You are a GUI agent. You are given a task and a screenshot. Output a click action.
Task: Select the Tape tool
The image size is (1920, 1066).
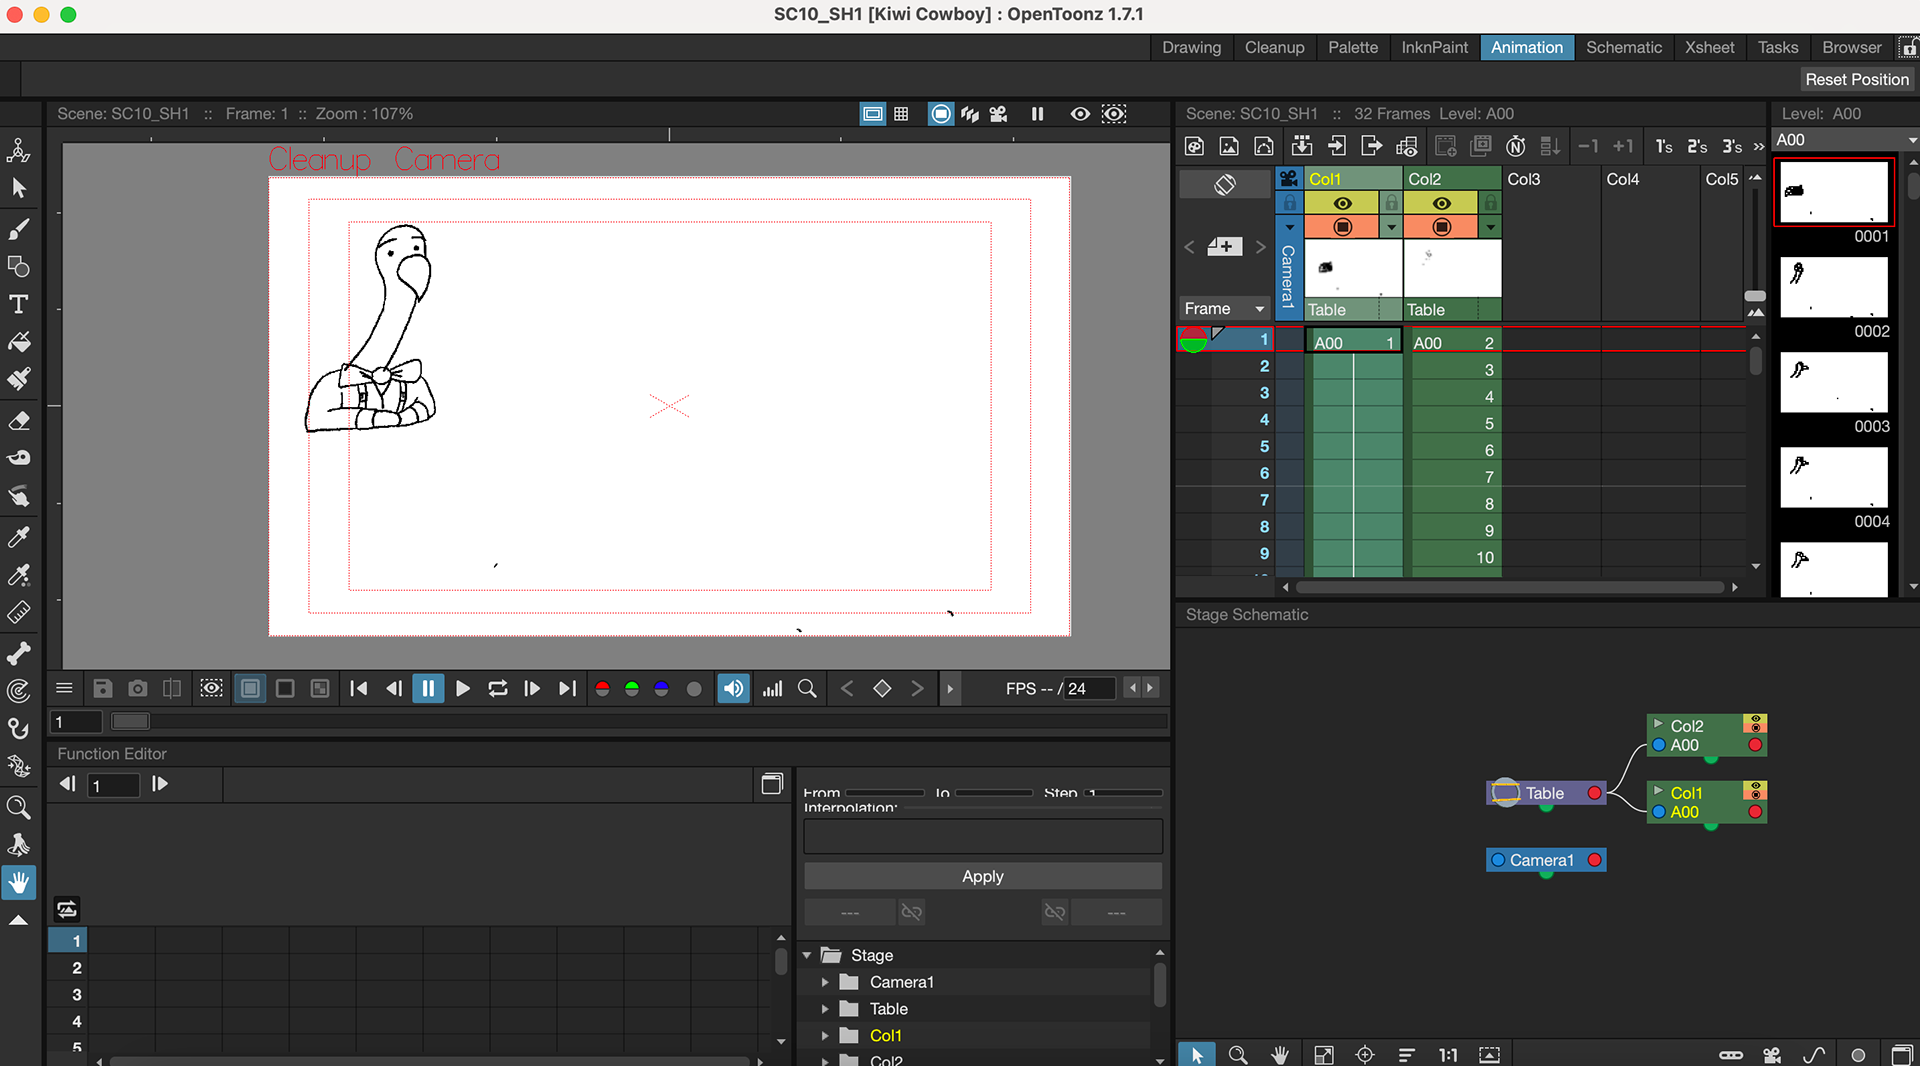point(18,458)
